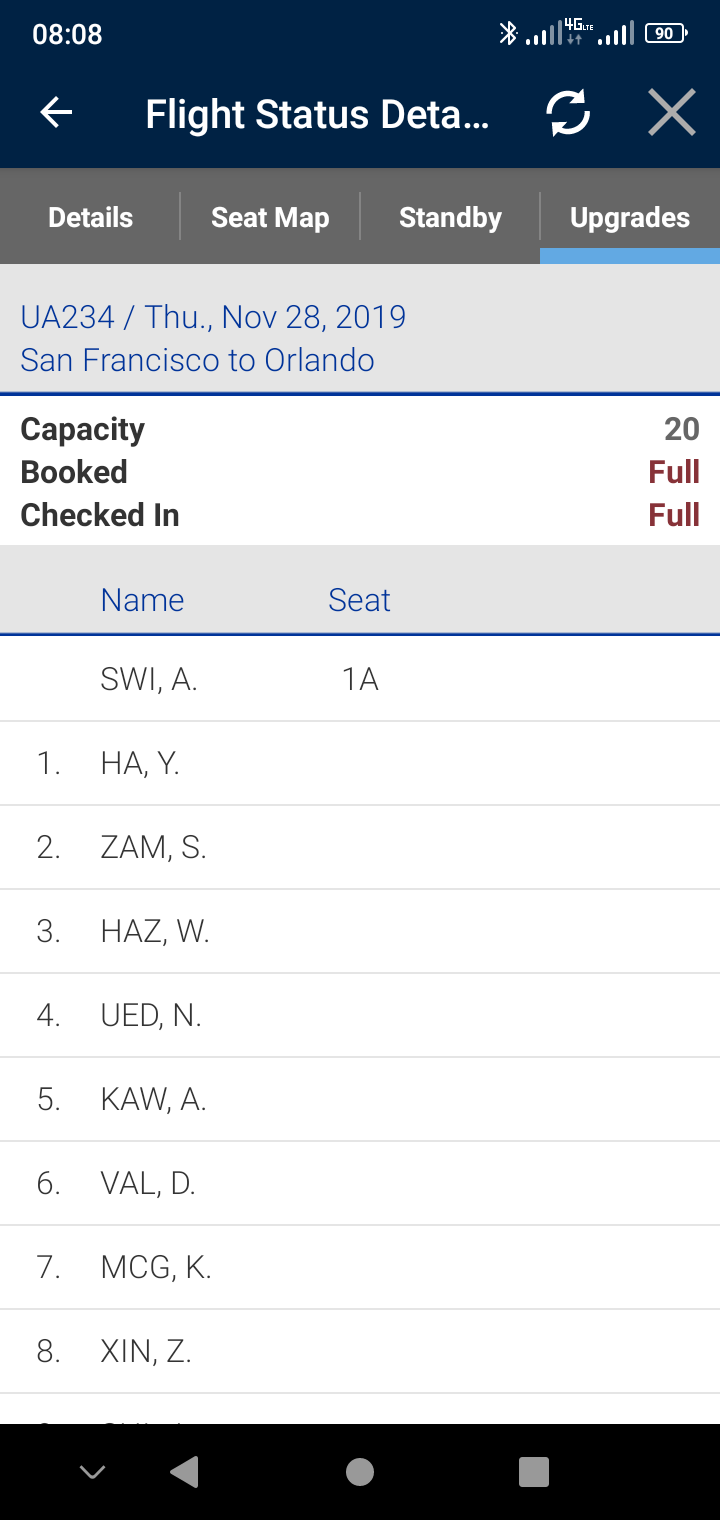Close the Flight Status Details screen
Image resolution: width=720 pixels, height=1520 pixels.
pyautogui.click(x=671, y=113)
